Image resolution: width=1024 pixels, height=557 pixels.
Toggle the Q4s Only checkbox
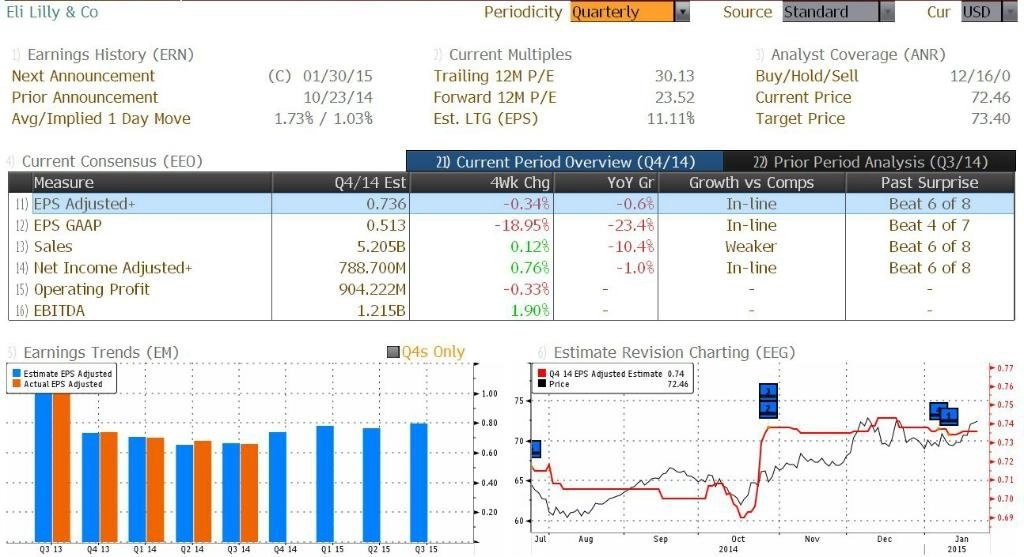point(393,353)
